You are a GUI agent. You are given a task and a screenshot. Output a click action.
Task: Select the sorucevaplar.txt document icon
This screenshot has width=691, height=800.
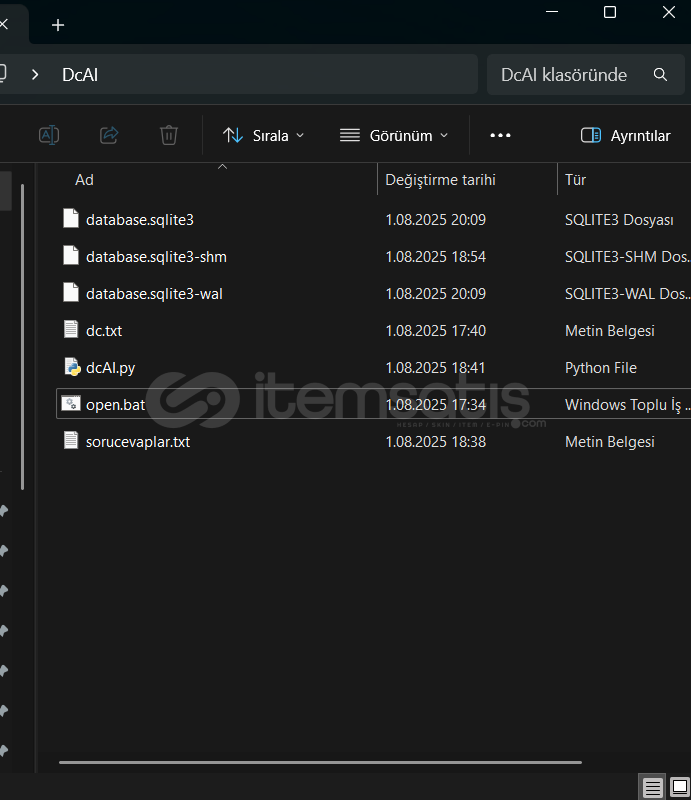[x=71, y=440]
